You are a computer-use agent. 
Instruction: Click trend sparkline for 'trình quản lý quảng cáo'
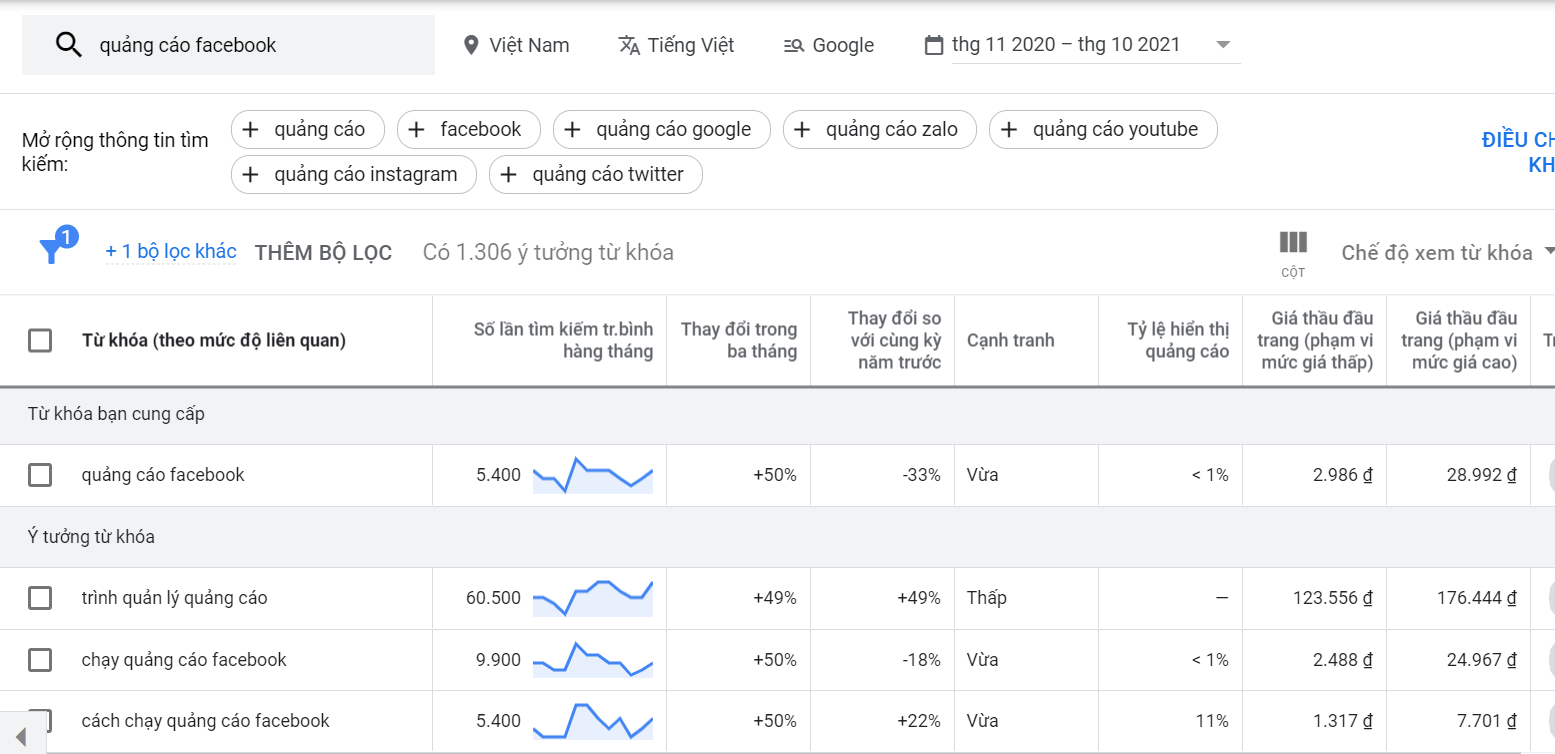point(593,598)
